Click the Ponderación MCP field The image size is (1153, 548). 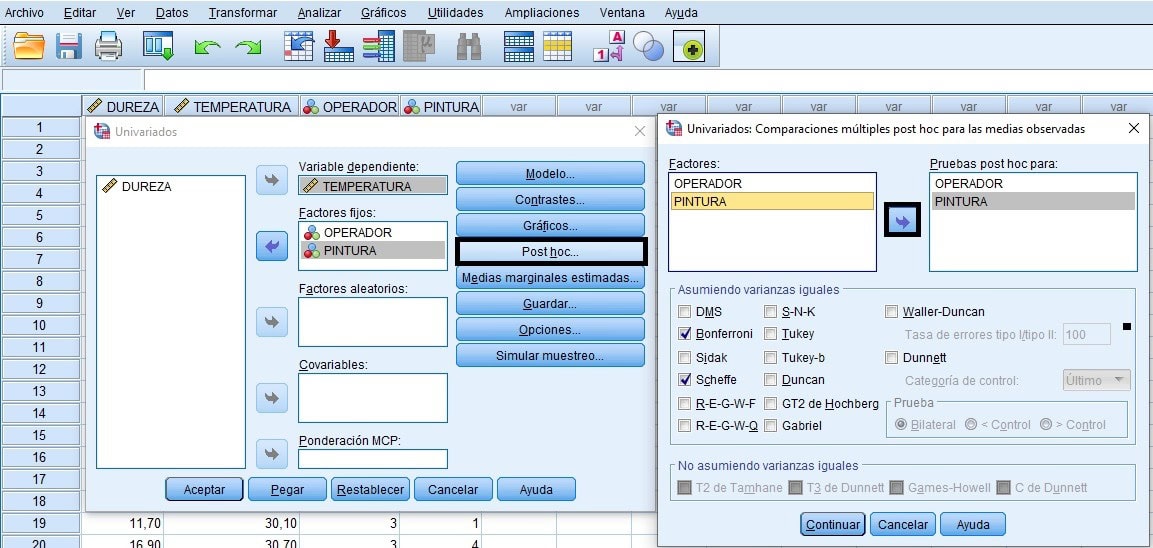pos(373,459)
